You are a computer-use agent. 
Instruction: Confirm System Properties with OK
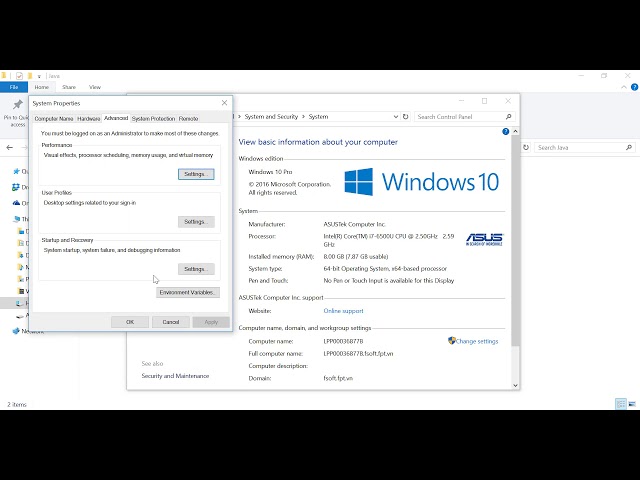click(130, 322)
